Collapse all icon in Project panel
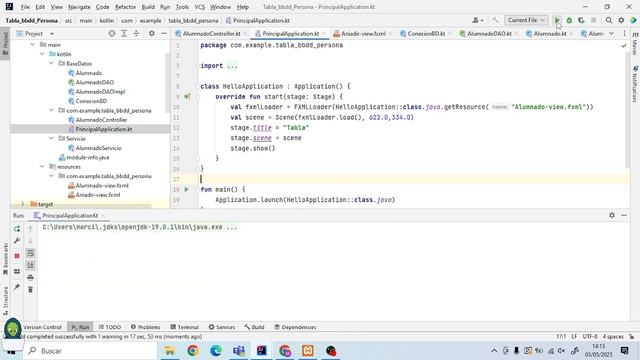The width and height of the screenshot is (640, 360). click(x=136, y=33)
